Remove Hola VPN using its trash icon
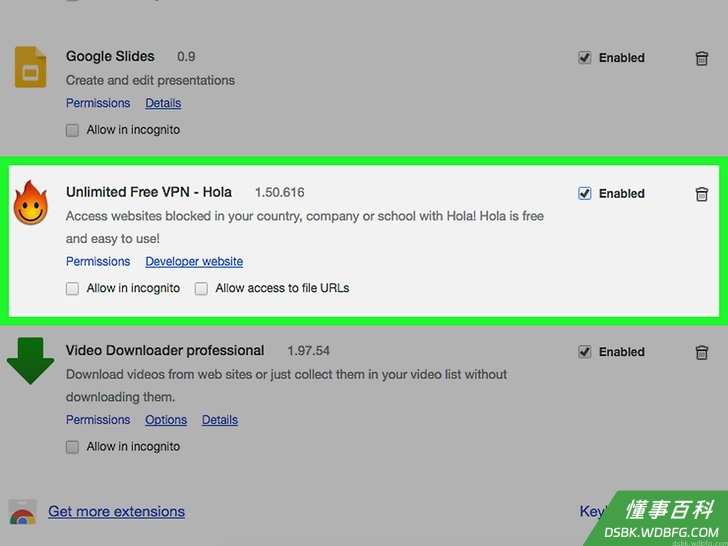728x546 pixels. tap(702, 194)
